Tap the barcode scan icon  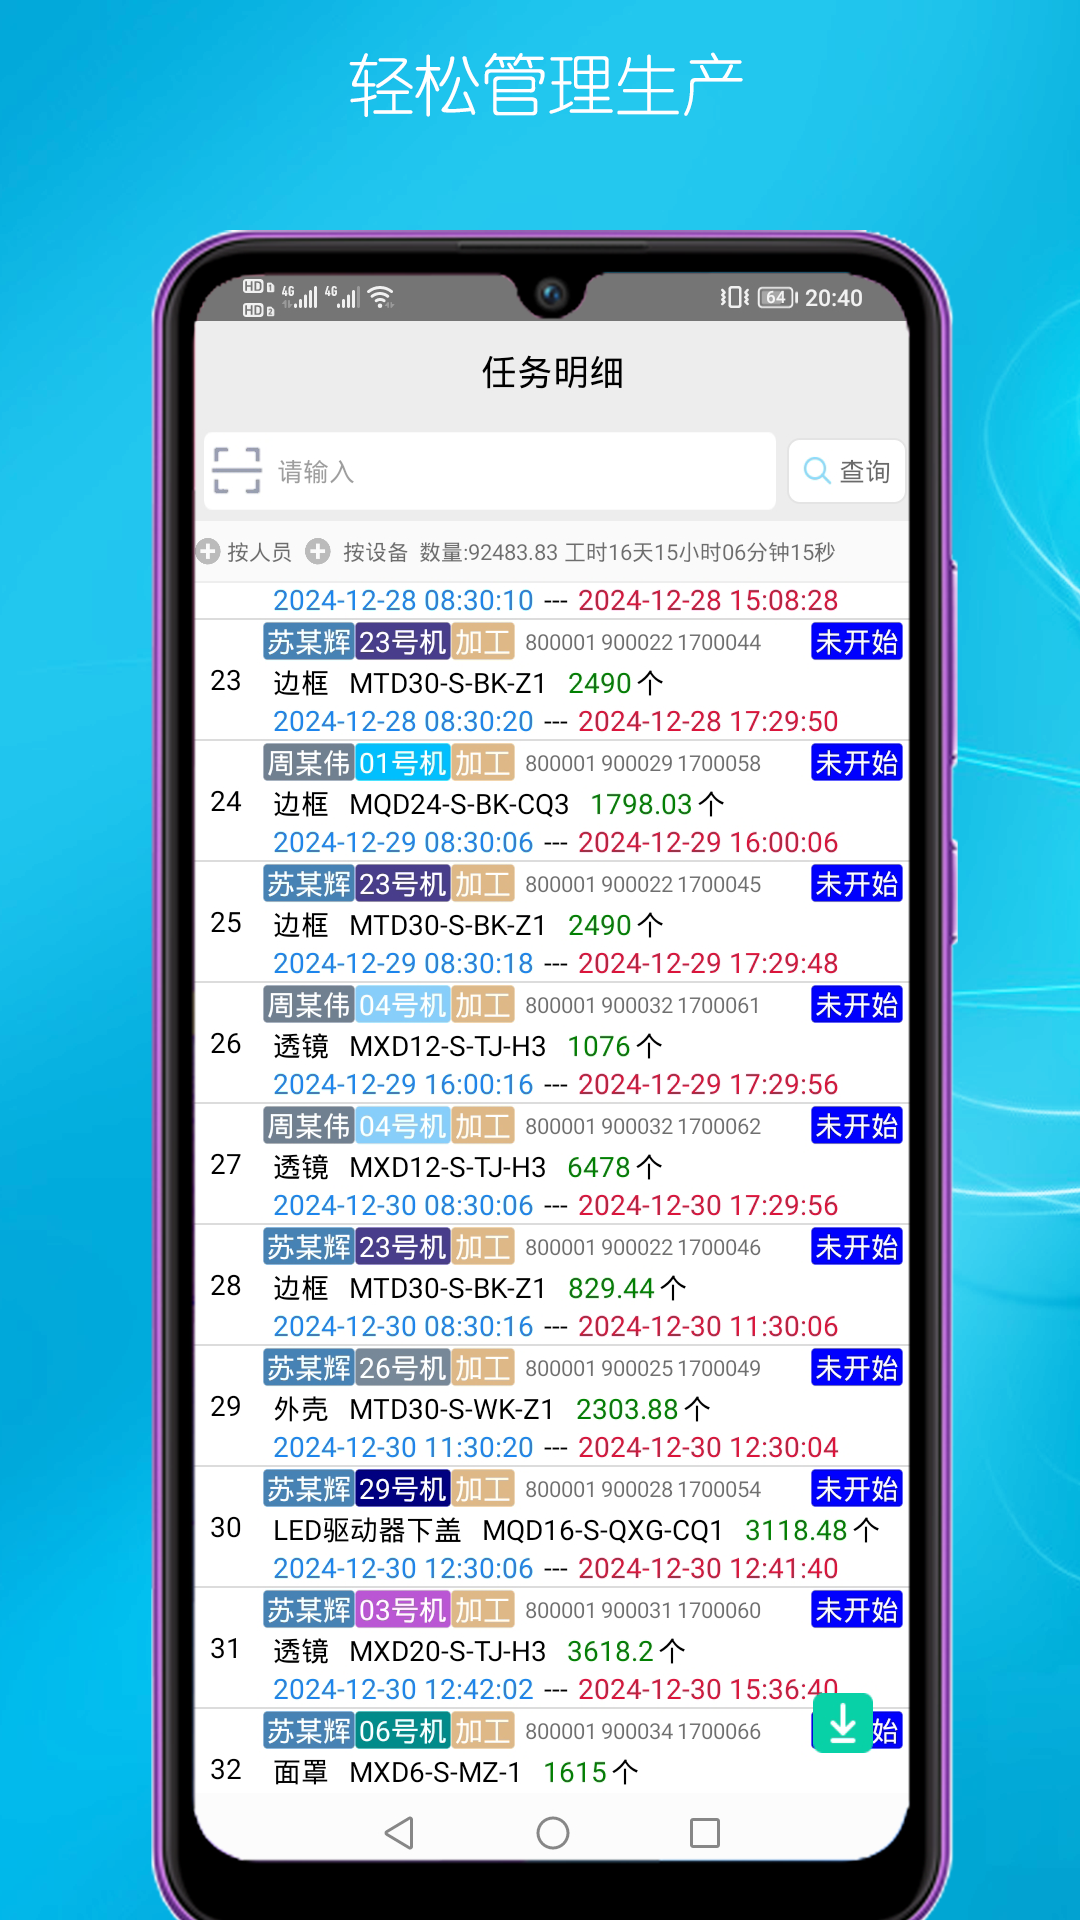(x=237, y=471)
